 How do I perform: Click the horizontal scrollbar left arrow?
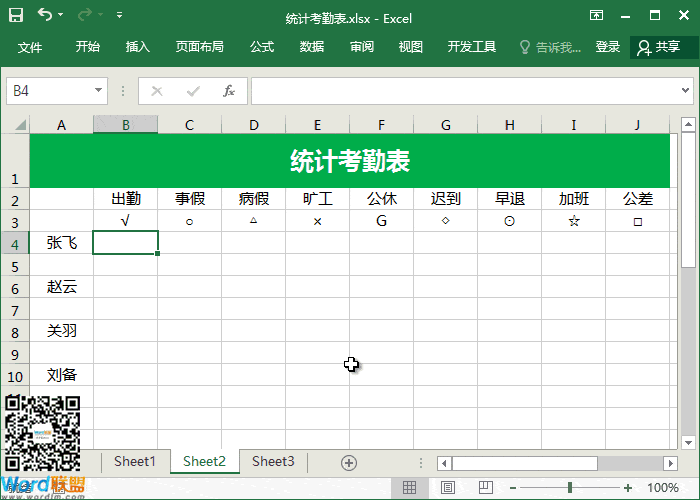point(444,463)
